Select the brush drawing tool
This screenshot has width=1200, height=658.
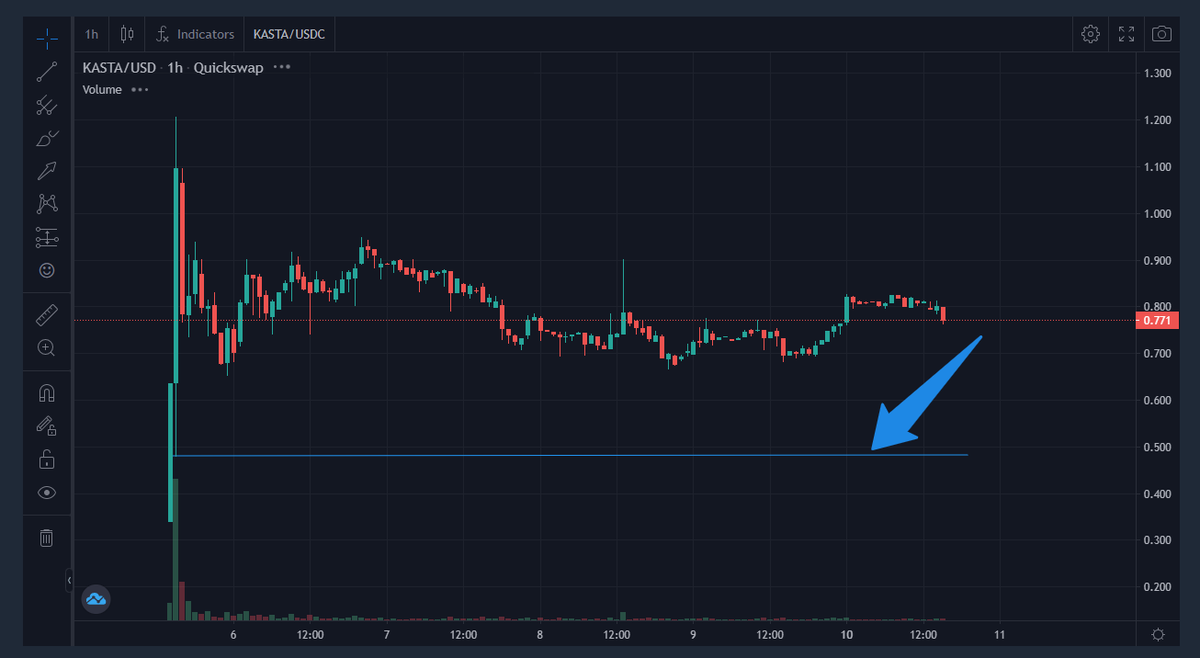coord(46,138)
